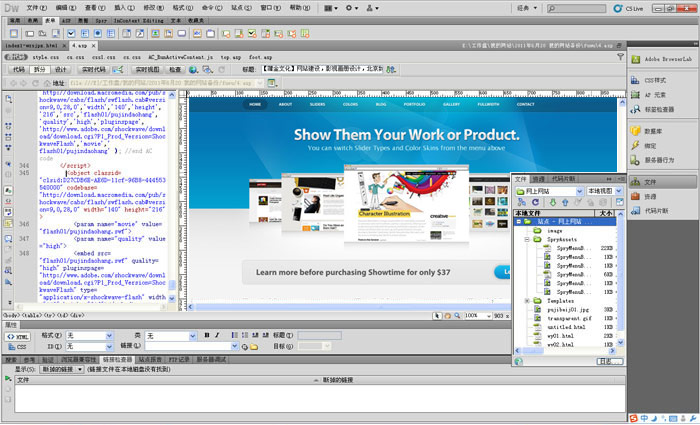Run the link checker green play icon

pyautogui.click(x=8, y=379)
